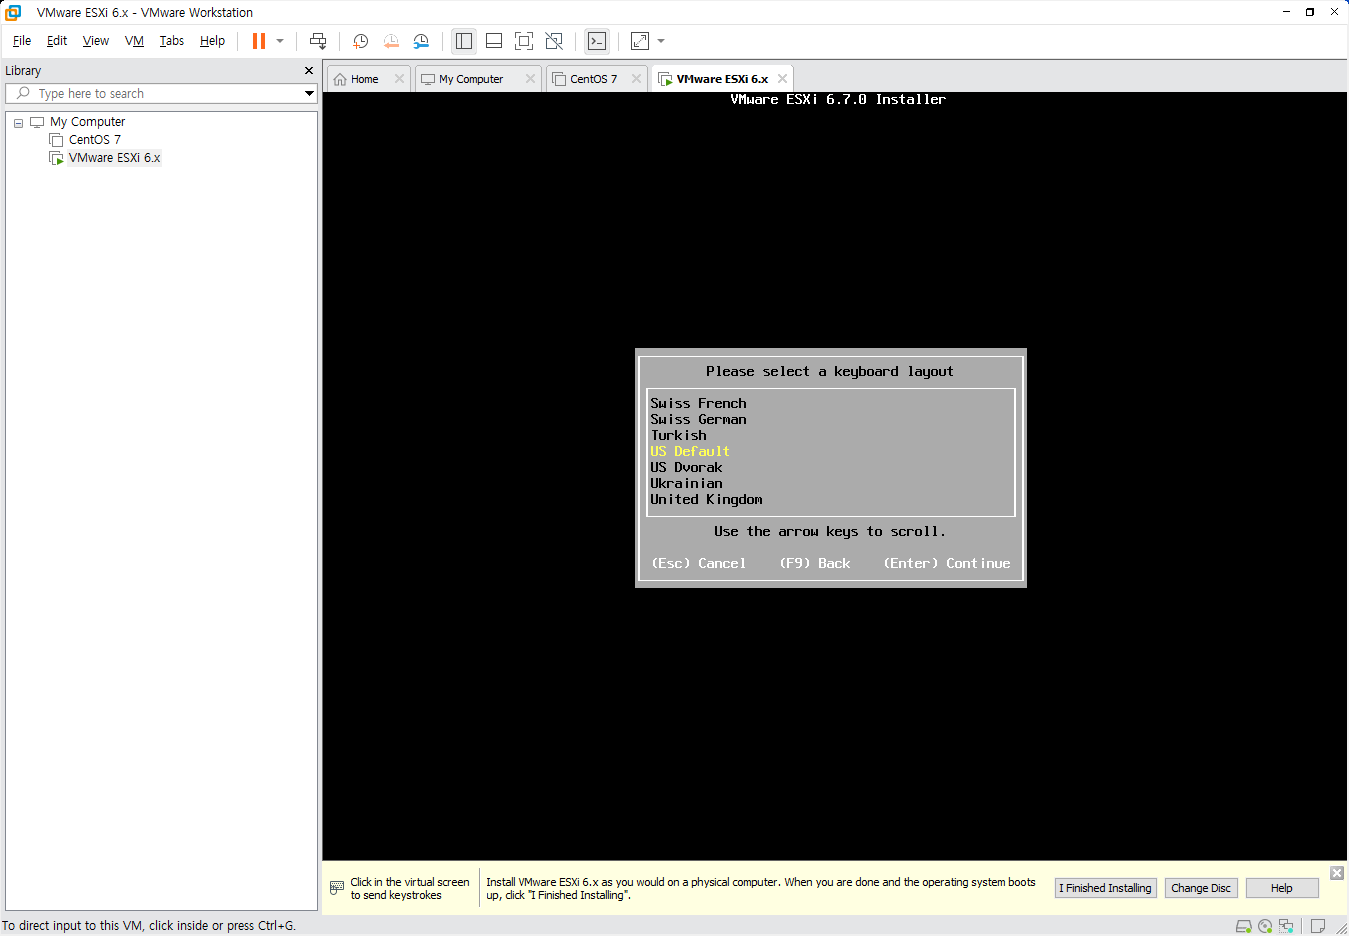1349x936 pixels.
Task: Click the stretch guest display icon
Action: click(640, 41)
